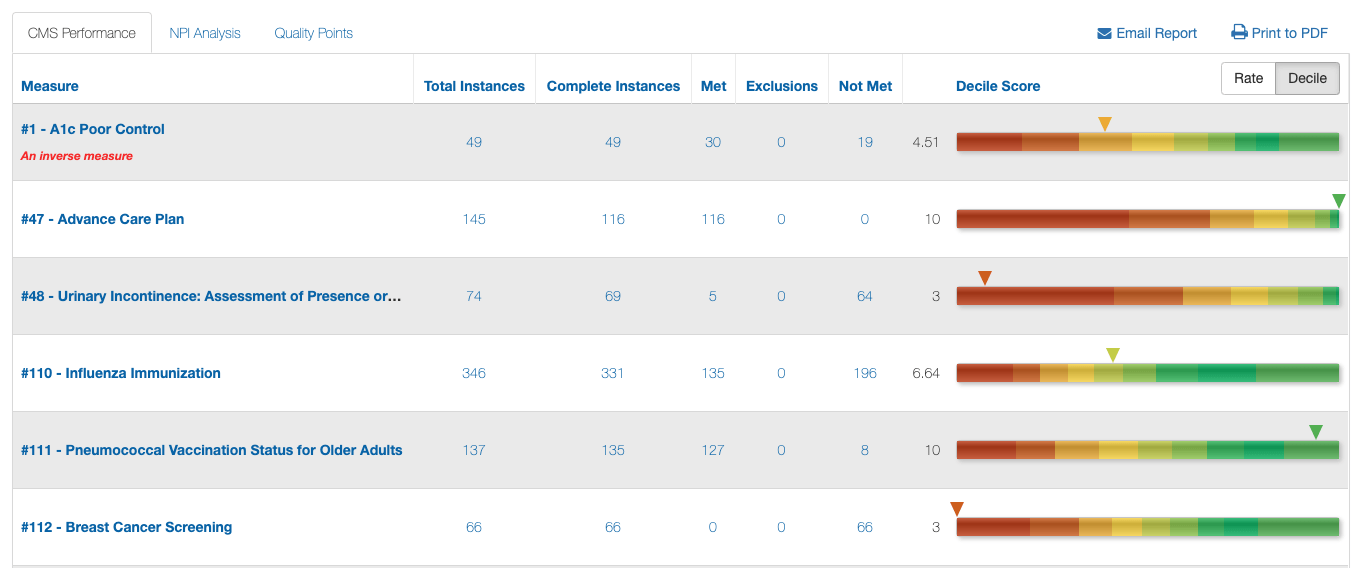The image size is (1353, 568).
Task: Open the NPI Analysis tab
Action: 205,33
